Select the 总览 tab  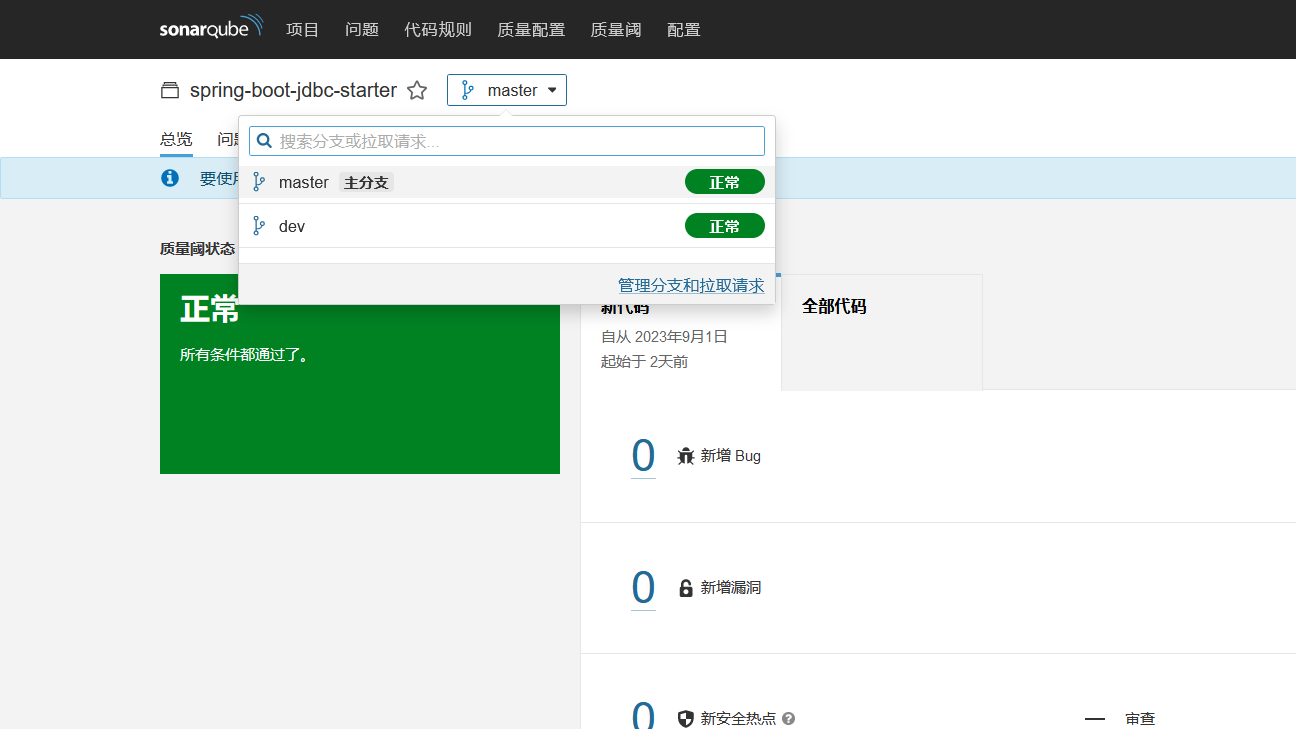pos(175,138)
